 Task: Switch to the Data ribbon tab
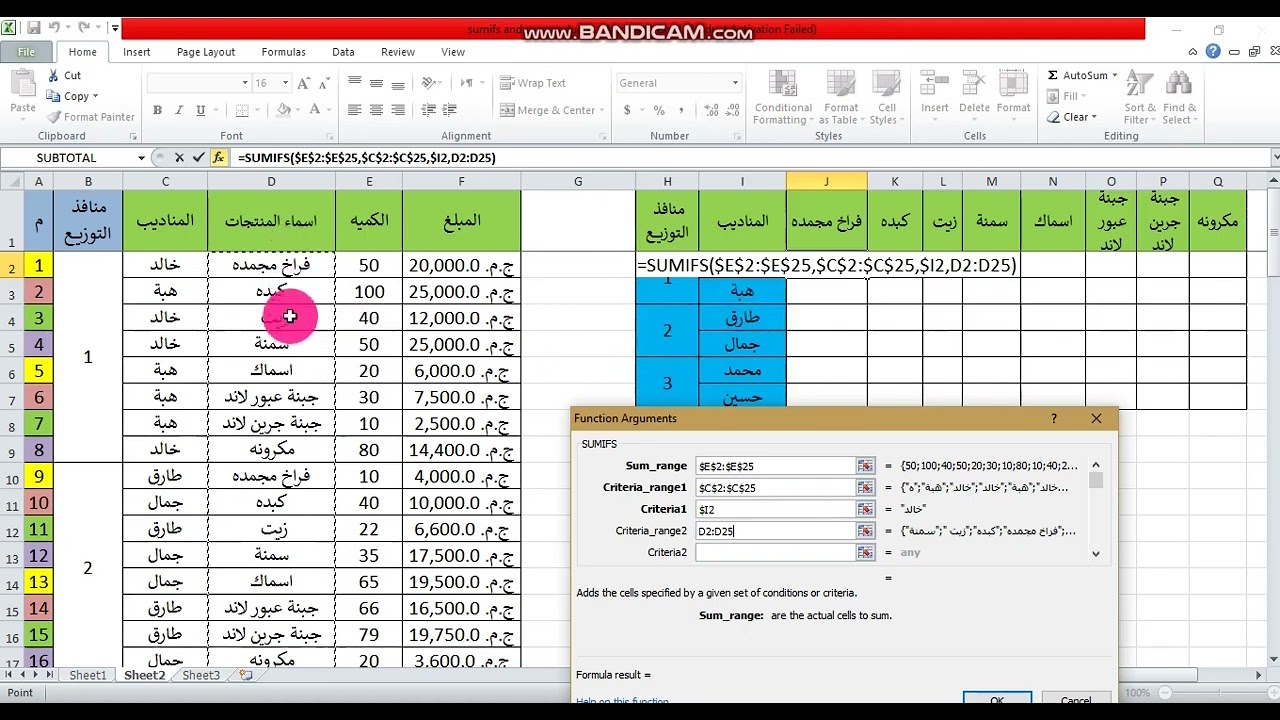click(x=343, y=52)
